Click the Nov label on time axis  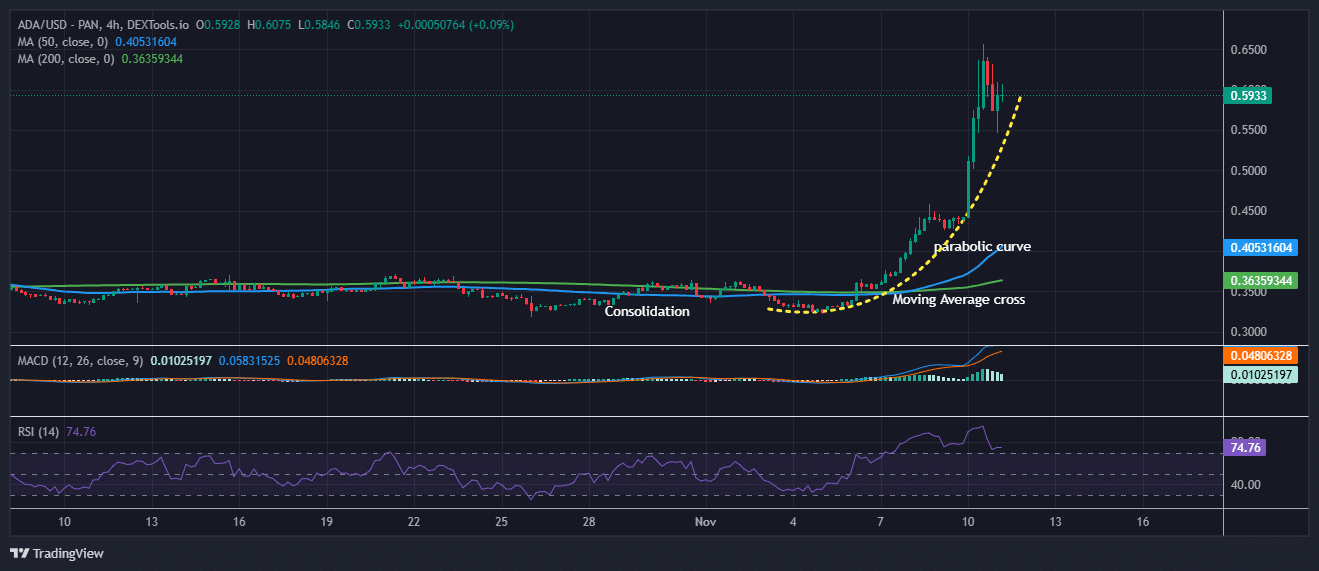click(x=703, y=522)
